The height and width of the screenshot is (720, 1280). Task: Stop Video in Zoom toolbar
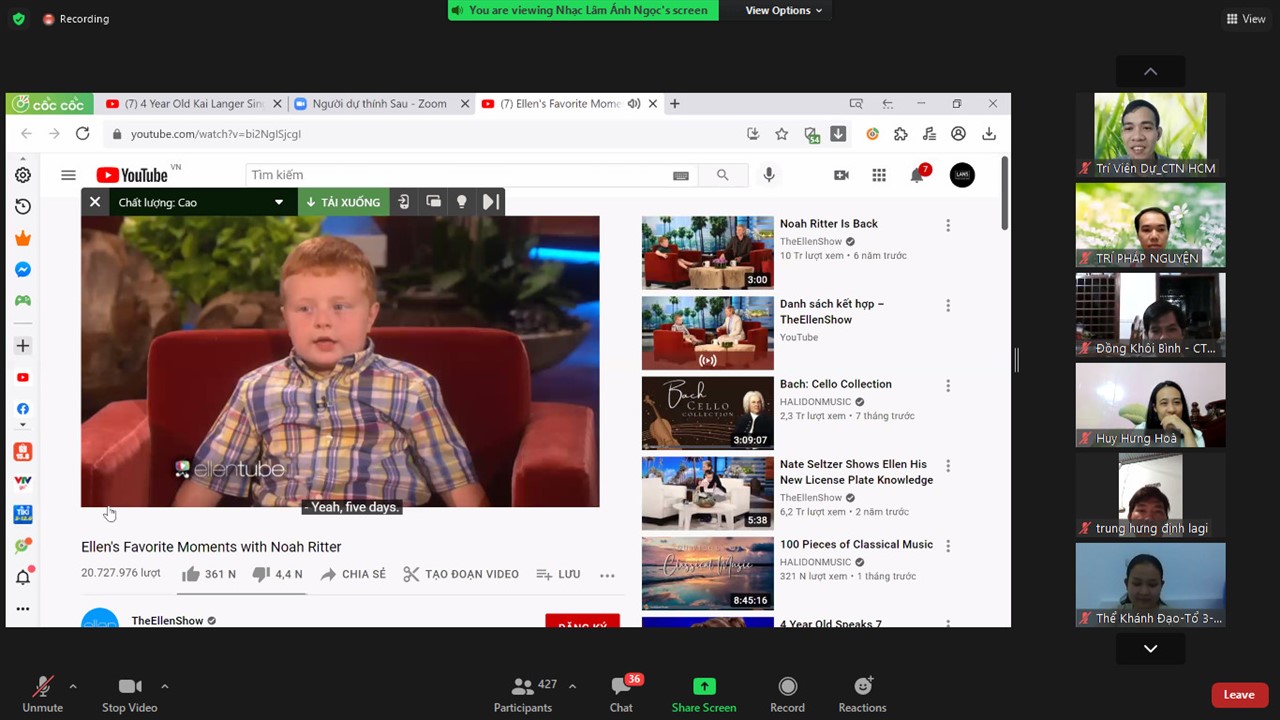130,696
